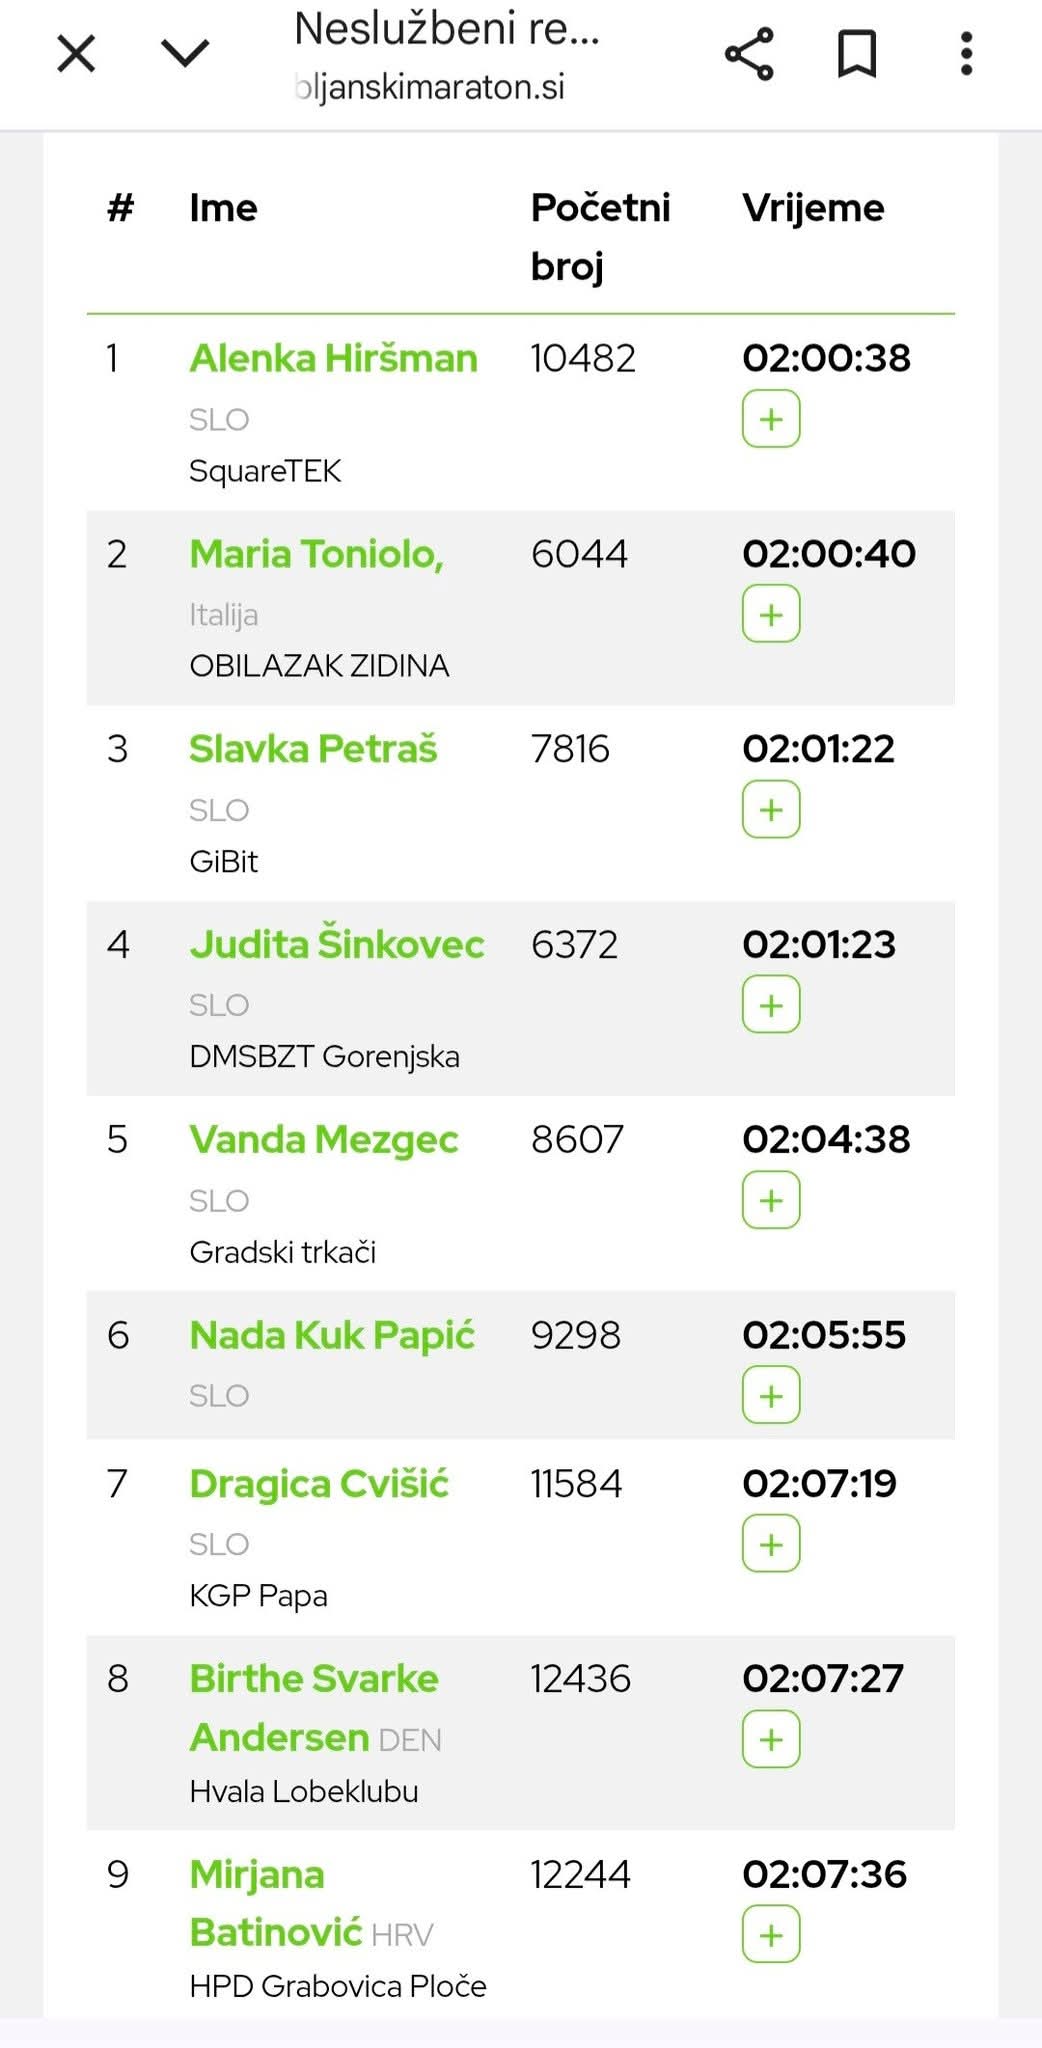Expand details for Alenka Hiršman's result

pos(771,419)
